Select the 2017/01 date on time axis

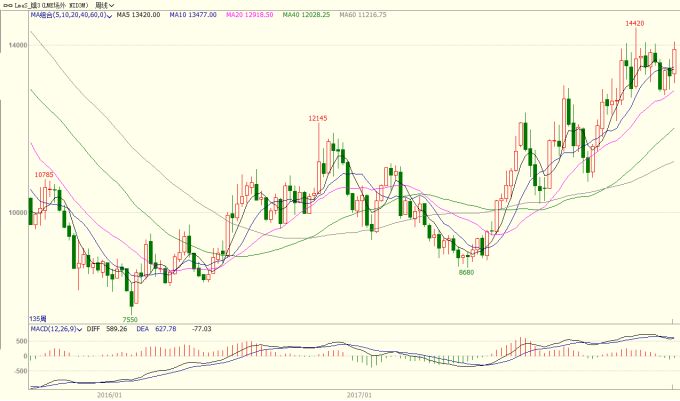point(359,395)
